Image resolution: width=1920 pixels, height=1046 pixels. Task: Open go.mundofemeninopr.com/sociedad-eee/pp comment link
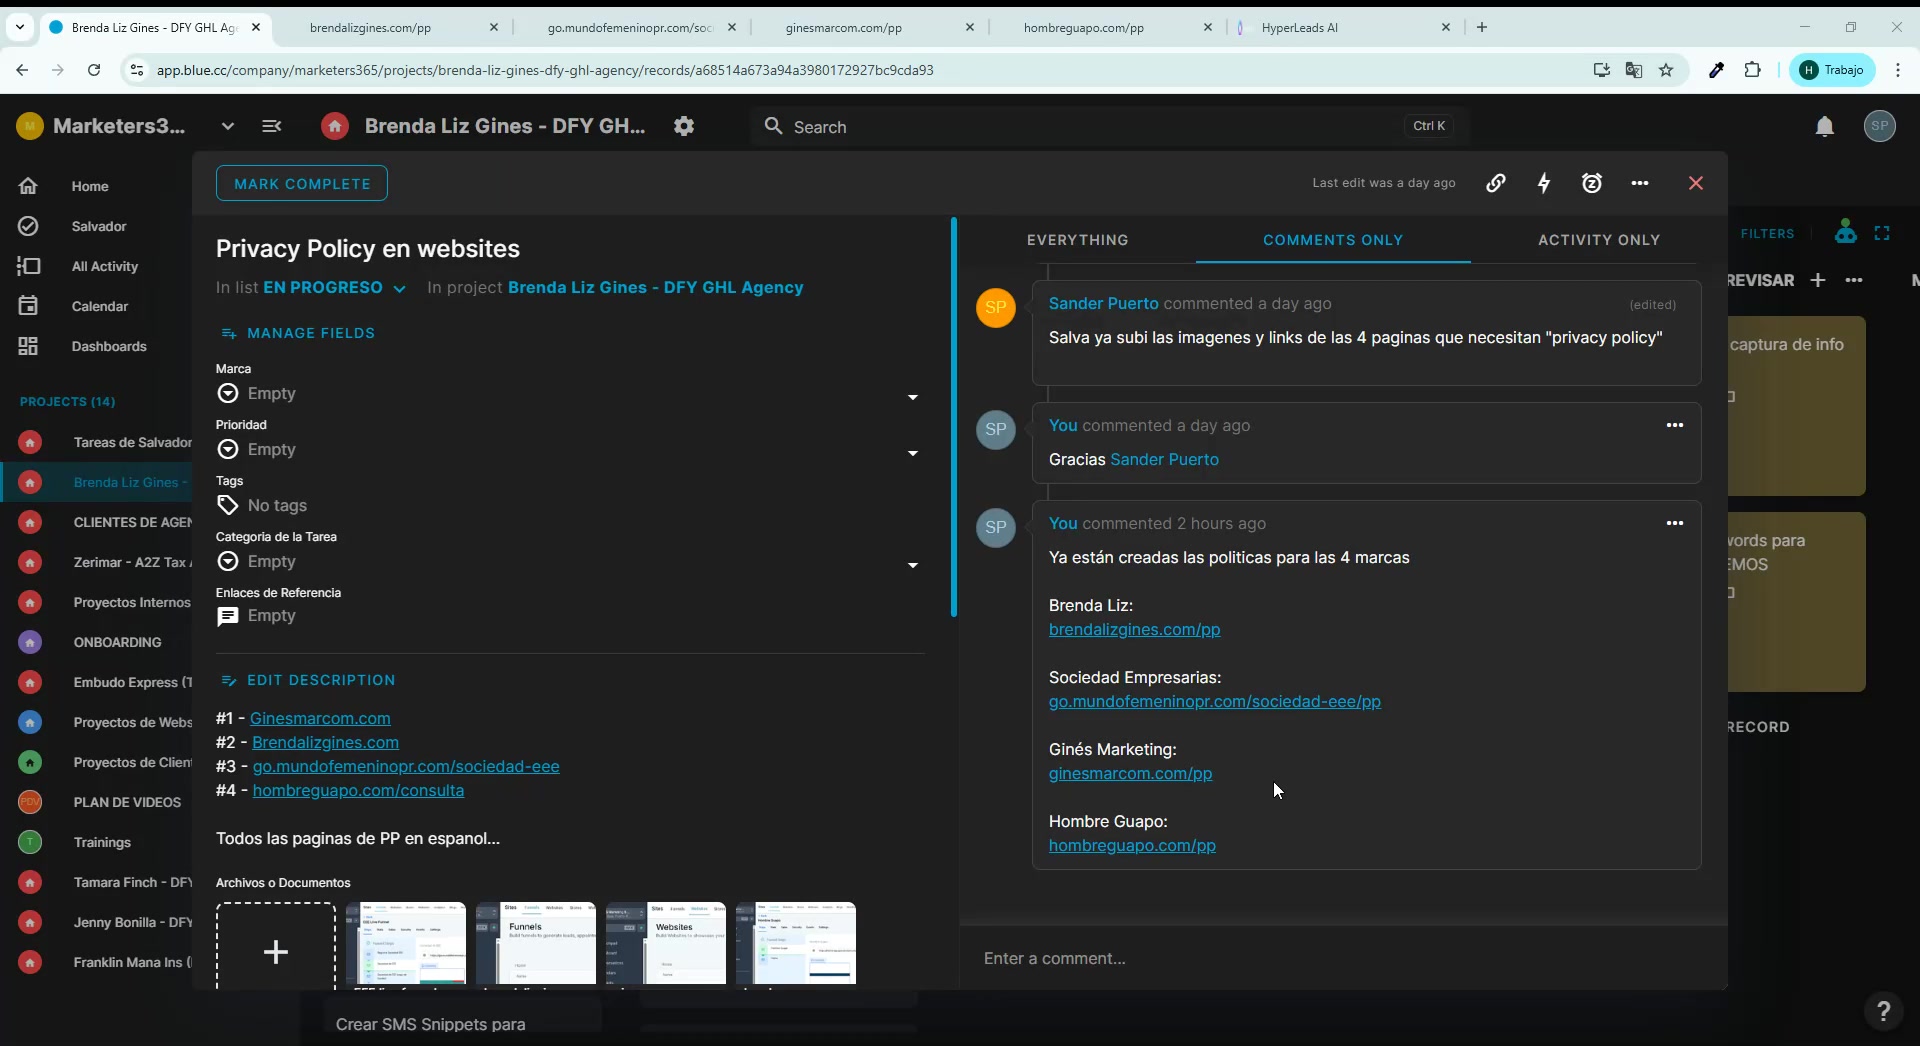[x=1215, y=701]
